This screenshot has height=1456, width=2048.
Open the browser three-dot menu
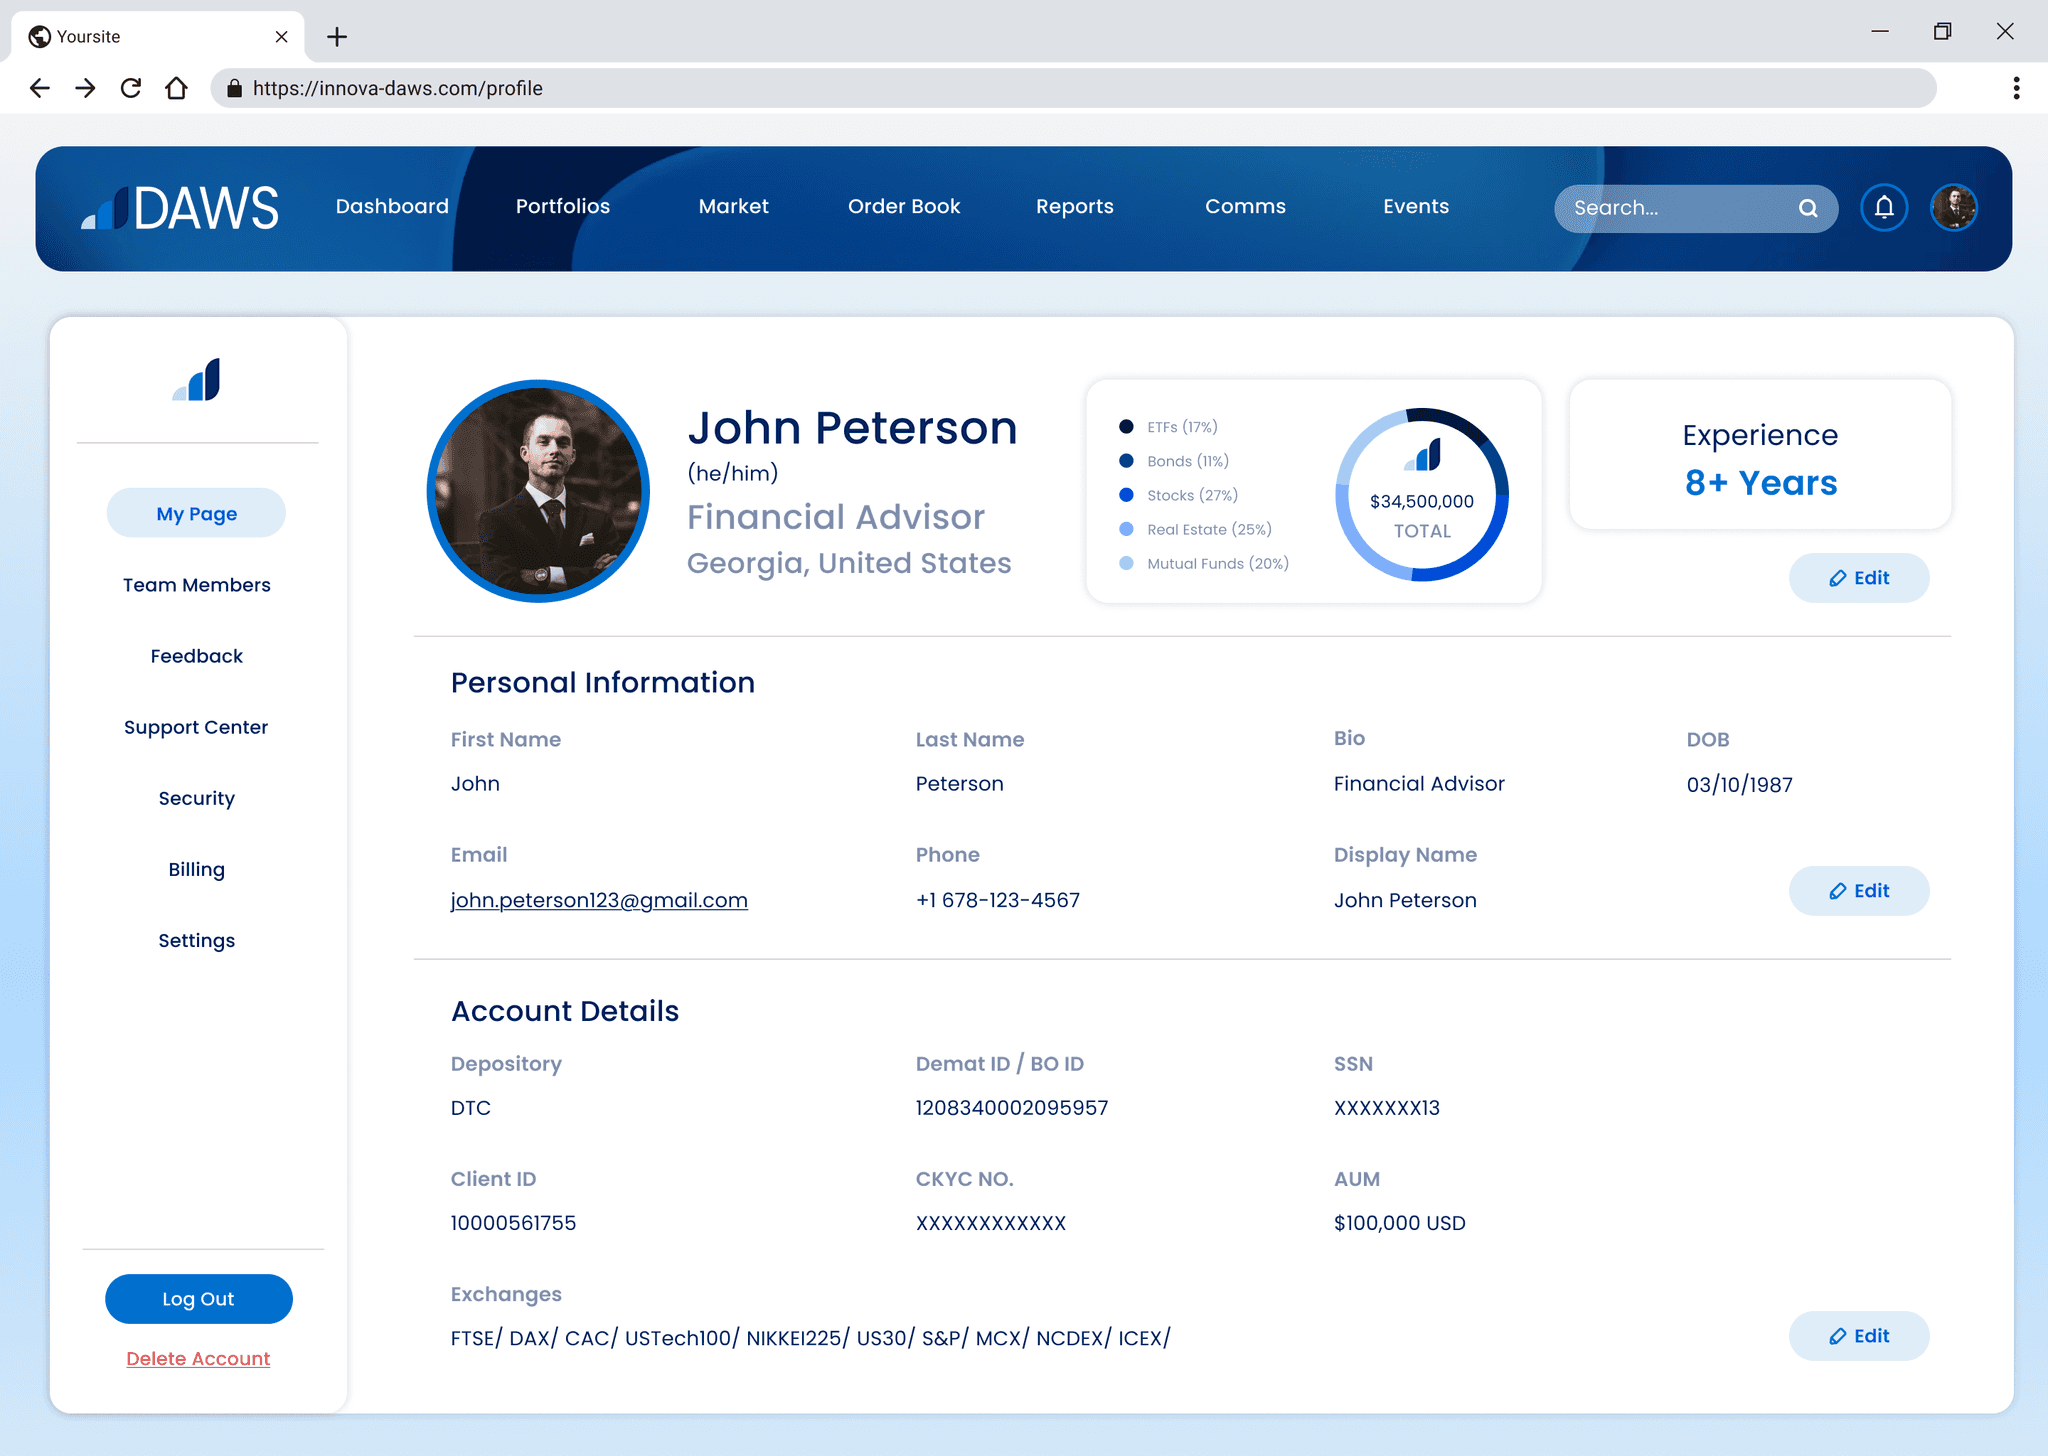point(2016,88)
